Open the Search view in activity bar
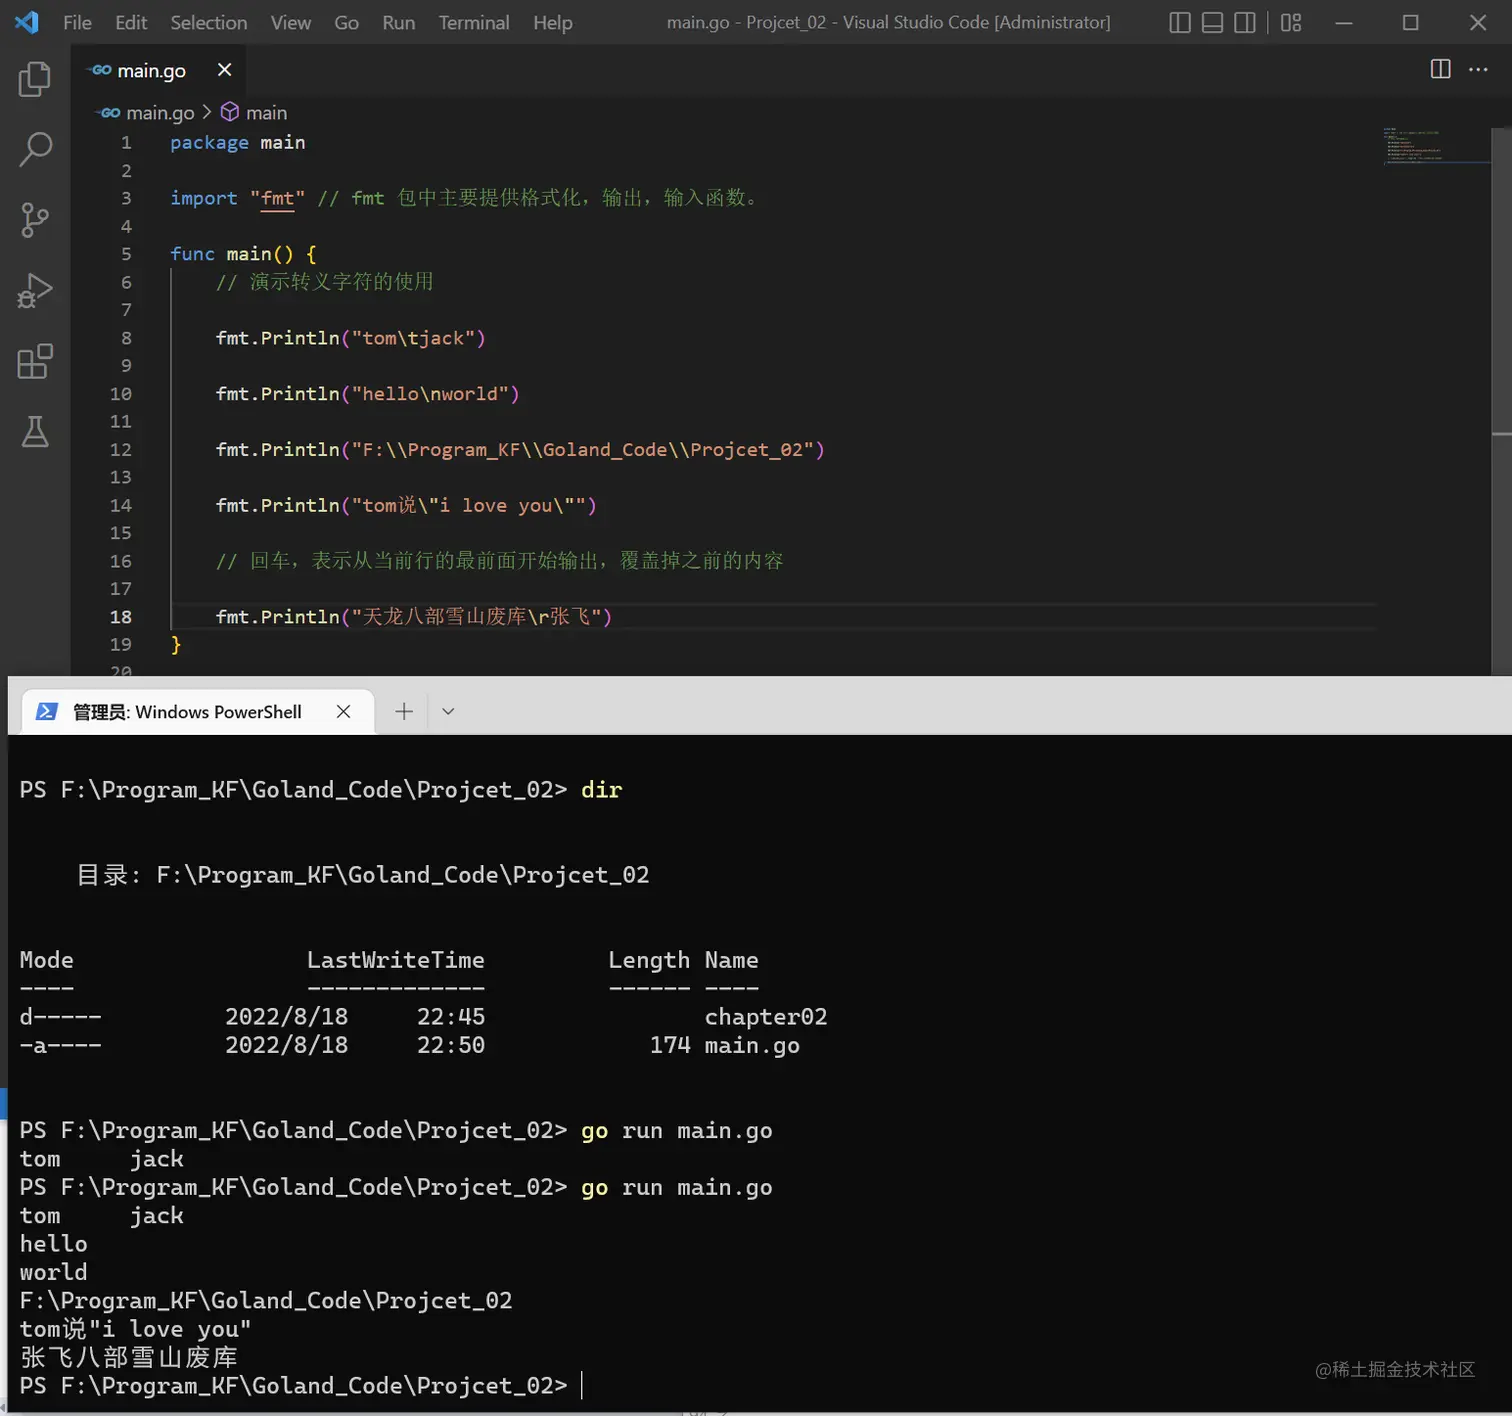This screenshot has height=1416, width=1512. tap(35, 149)
